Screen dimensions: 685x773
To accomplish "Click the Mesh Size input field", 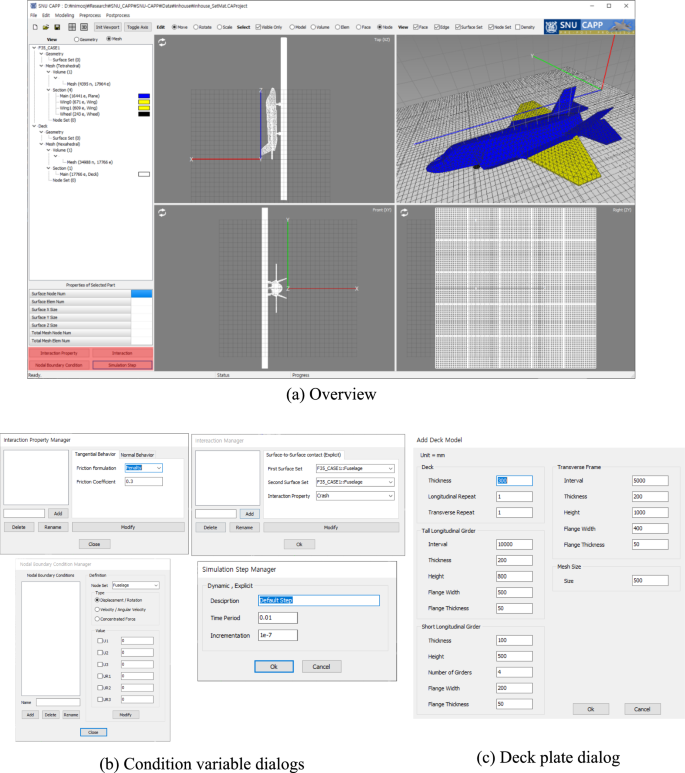I will (650, 581).
